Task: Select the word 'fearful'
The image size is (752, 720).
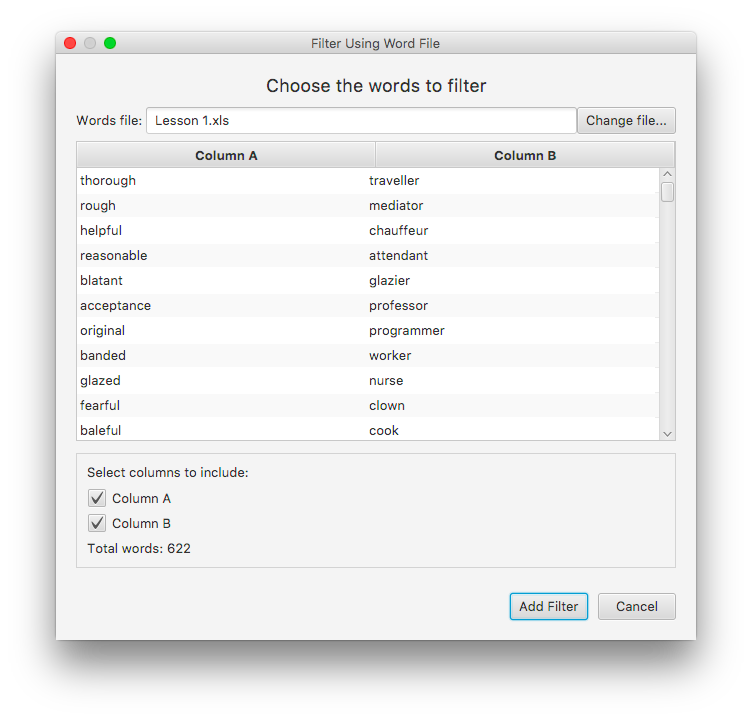Action: click(100, 405)
